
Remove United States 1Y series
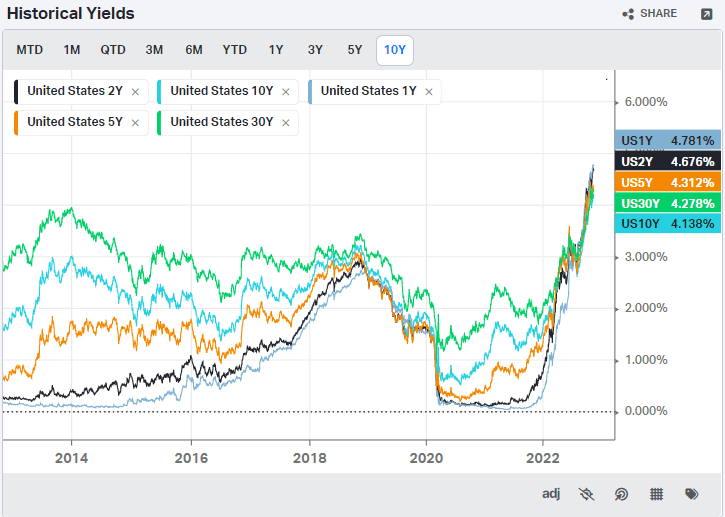click(429, 92)
